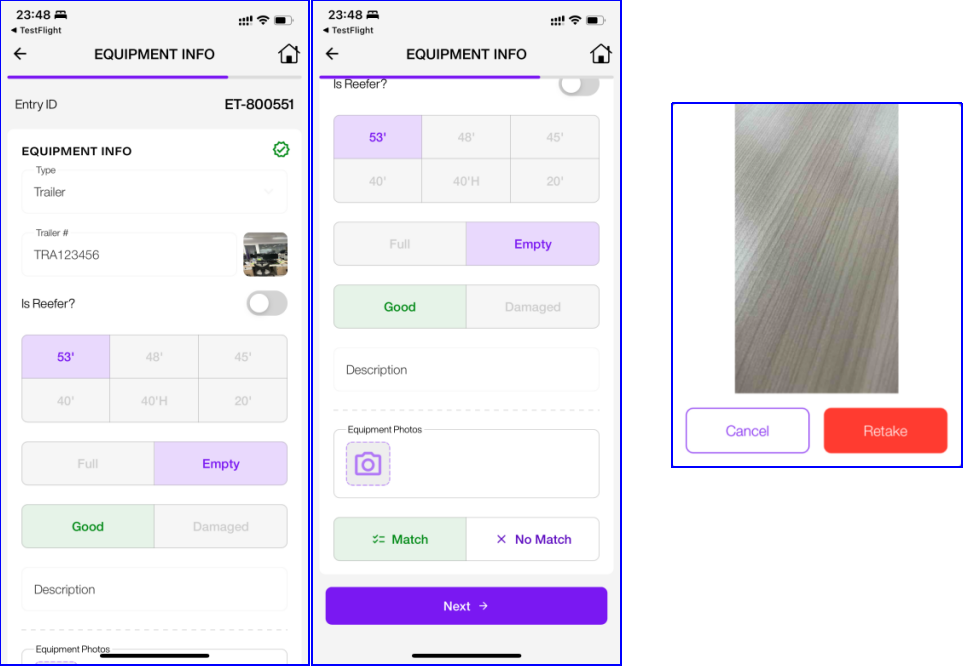
Task: Select the 48' size on left screen
Action: [x=154, y=357]
